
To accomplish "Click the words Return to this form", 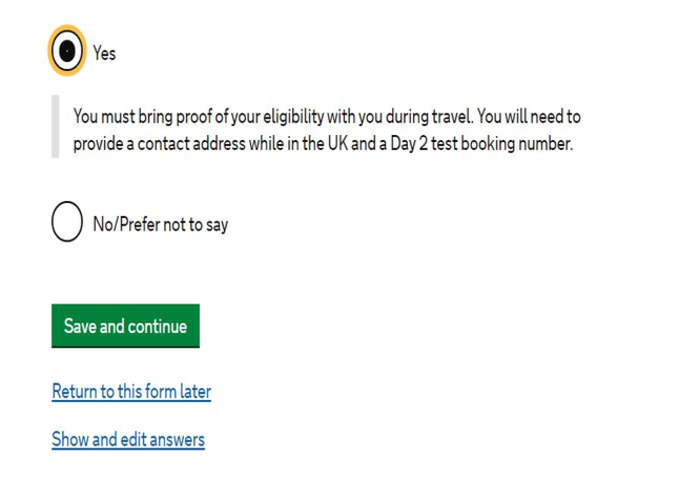I will pyautogui.click(x=112, y=391).
